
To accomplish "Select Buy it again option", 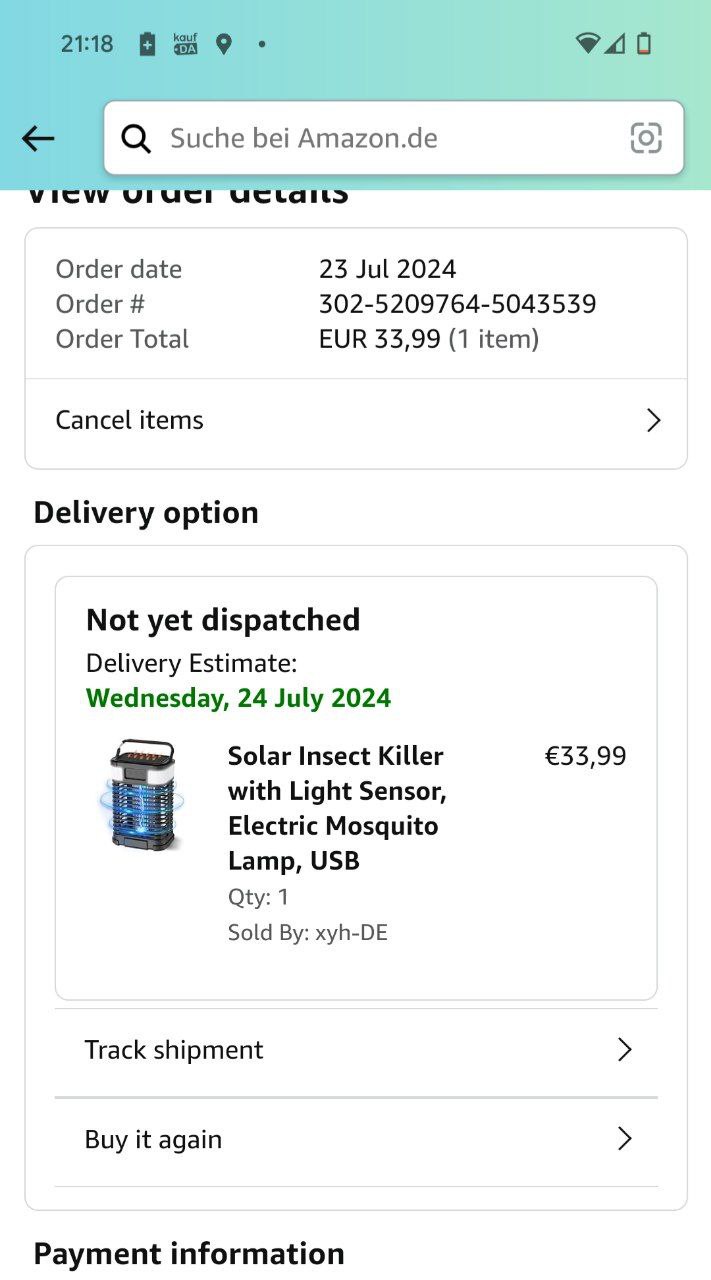I will point(153,1139).
